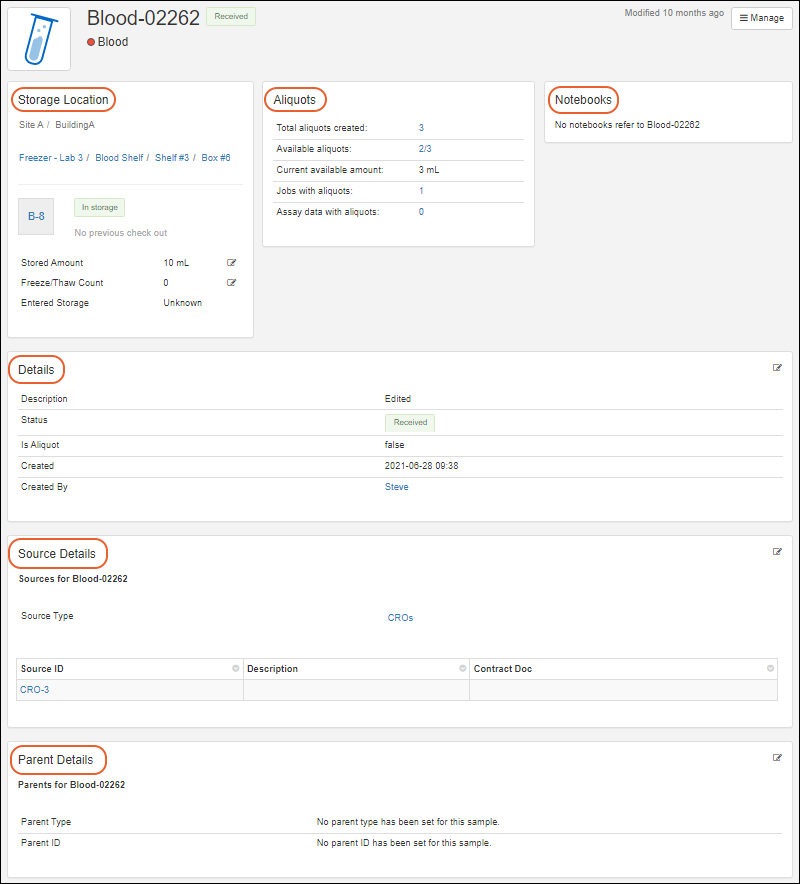The height and width of the screenshot is (884, 800).
Task: Edit the Freeze/Thaw Count value
Action: tap(232, 283)
